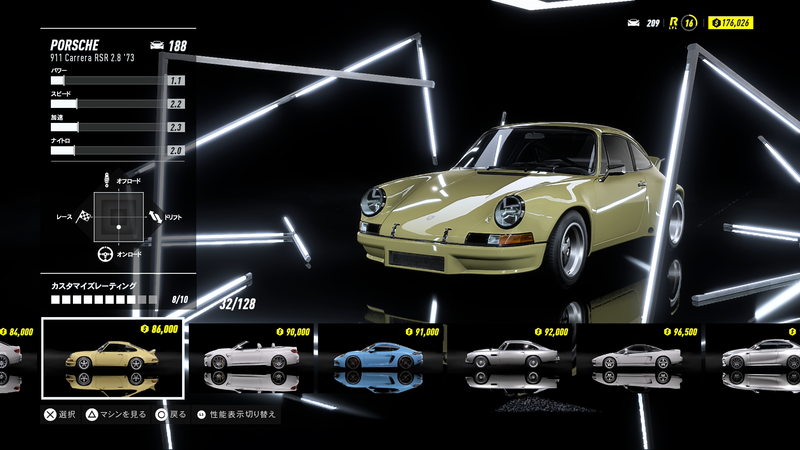Select the white convertible priced 90,000
Screen dimensions: 800x450
coord(251,358)
